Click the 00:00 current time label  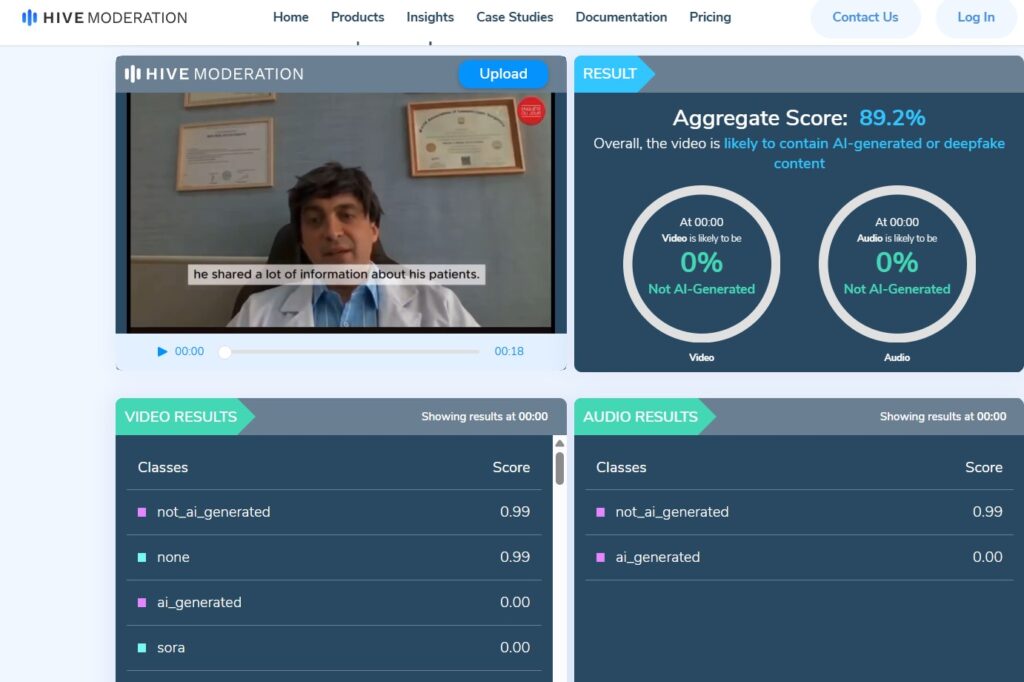click(189, 351)
